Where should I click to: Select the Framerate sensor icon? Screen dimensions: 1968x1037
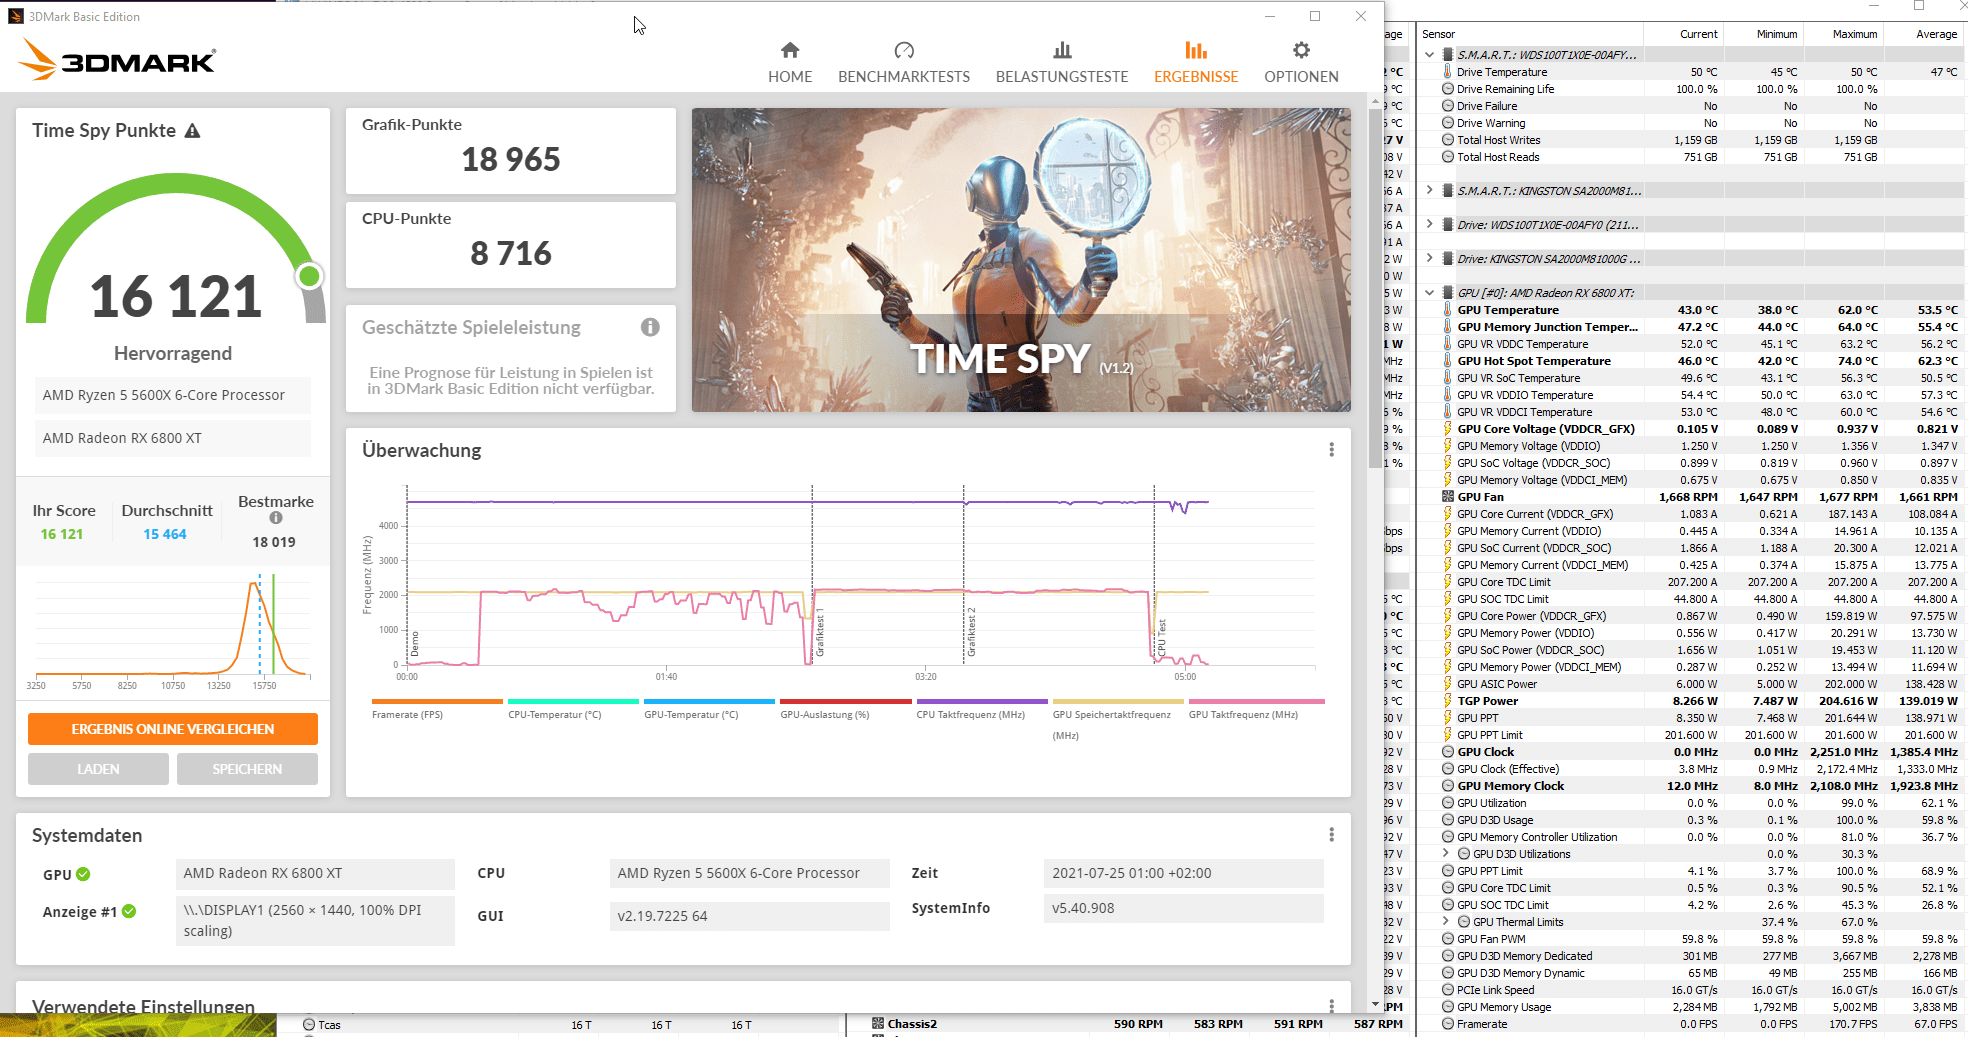click(1447, 1024)
